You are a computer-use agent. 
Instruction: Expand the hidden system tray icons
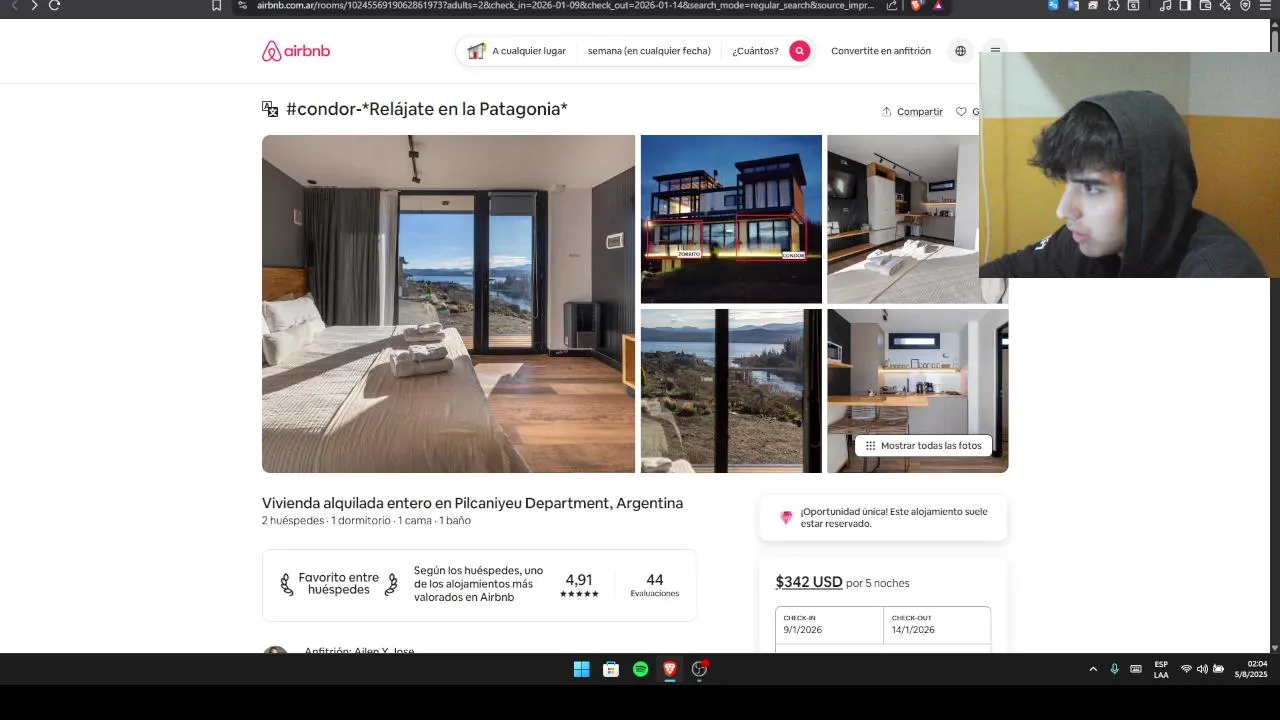tap(1093, 669)
